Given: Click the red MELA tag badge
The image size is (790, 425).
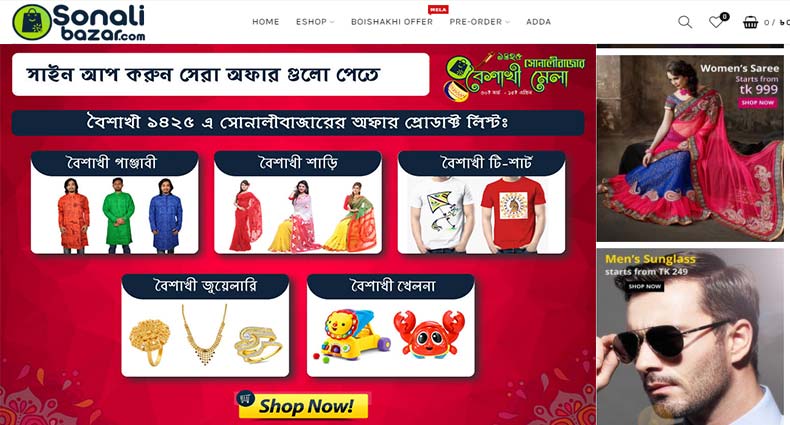Looking at the screenshot, I should 438,10.
